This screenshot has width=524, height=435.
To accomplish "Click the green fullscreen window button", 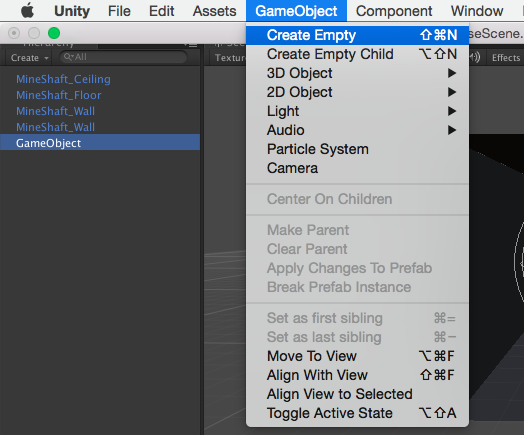I will (54, 33).
